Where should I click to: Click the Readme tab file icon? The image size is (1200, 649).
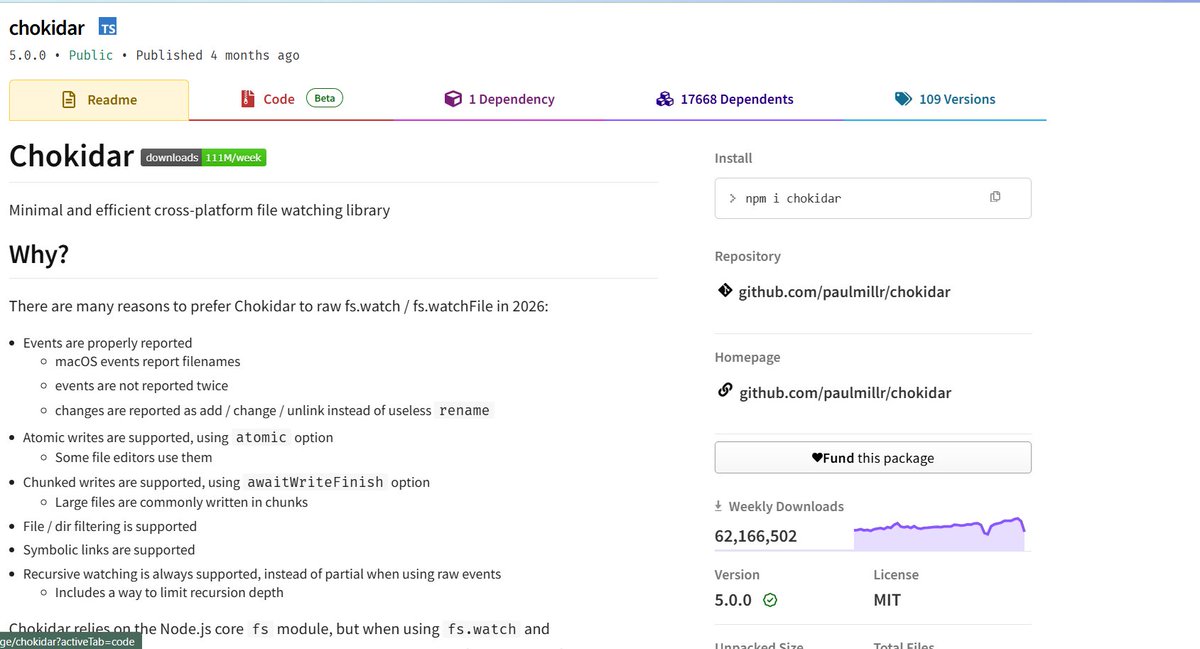[x=69, y=100]
